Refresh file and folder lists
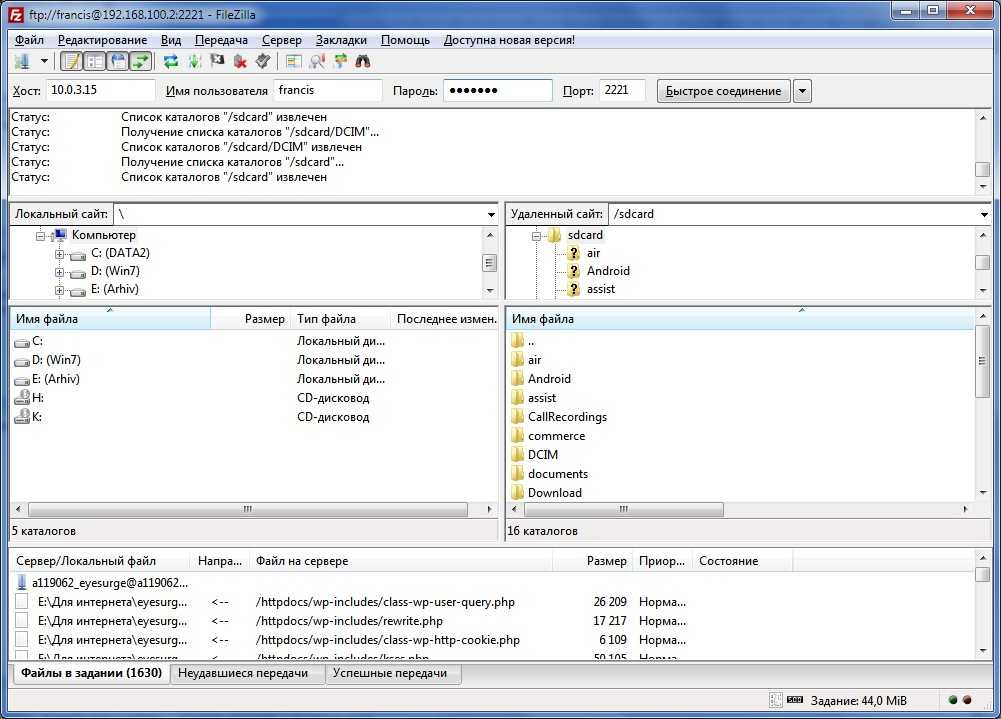 pyautogui.click(x=170, y=61)
